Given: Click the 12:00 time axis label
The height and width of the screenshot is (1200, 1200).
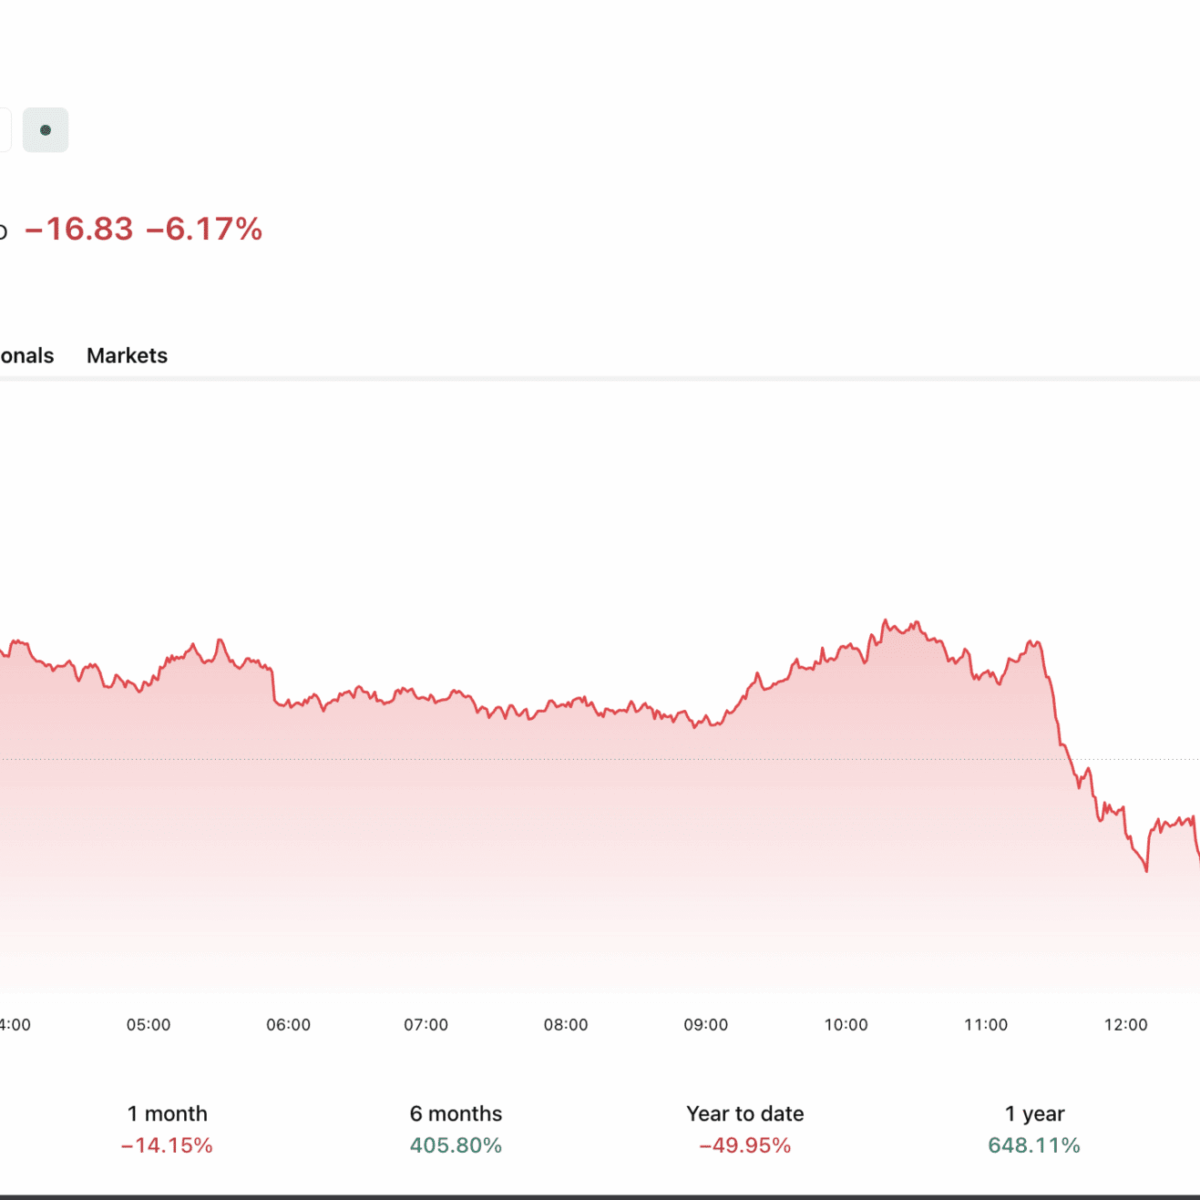Looking at the screenshot, I should point(1126,1025).
